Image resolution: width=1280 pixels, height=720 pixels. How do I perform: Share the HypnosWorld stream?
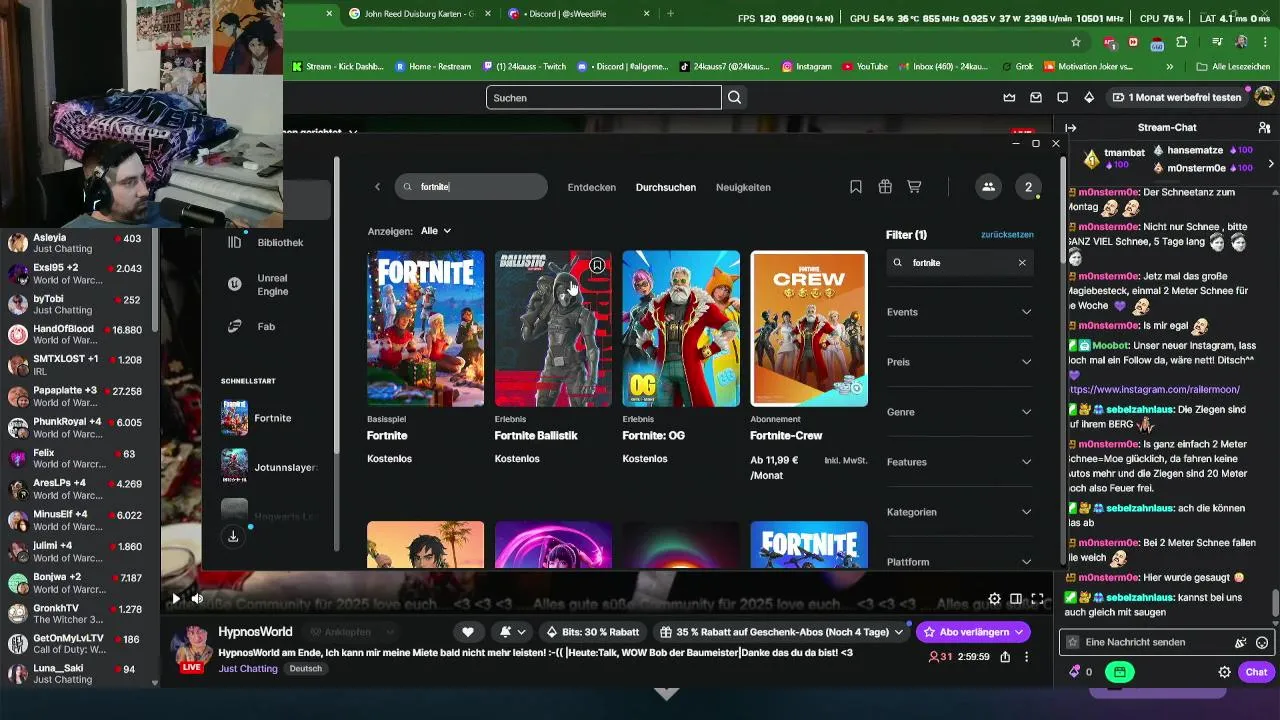(x=1004, y=657)
